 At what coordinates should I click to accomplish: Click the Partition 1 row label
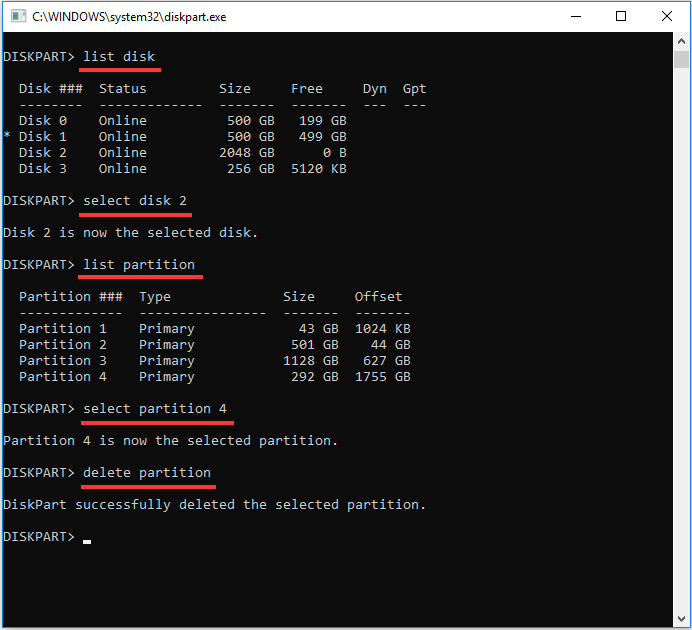click(x=63, y=329)
